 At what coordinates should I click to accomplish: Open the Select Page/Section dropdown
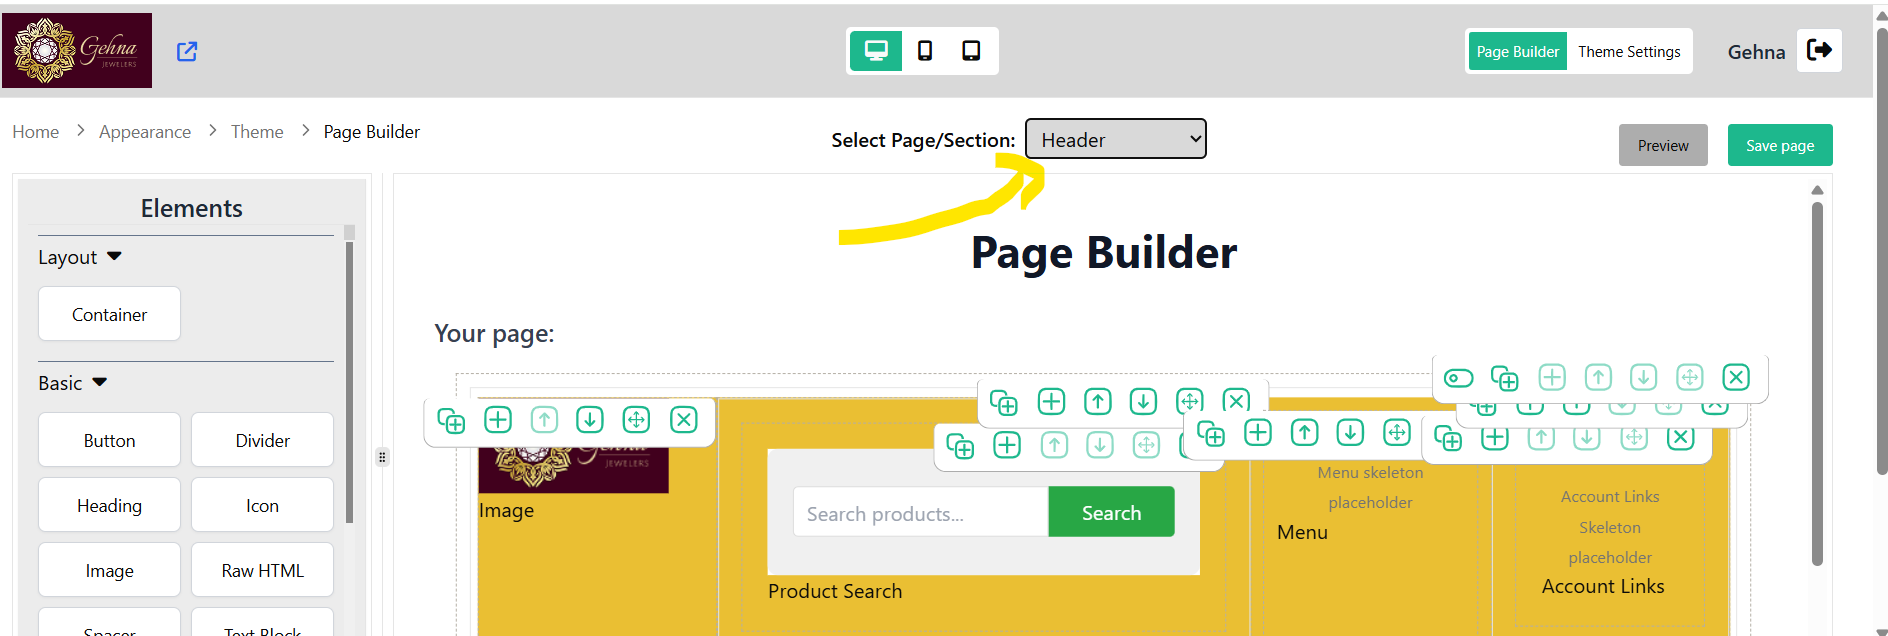(1115, 139)
